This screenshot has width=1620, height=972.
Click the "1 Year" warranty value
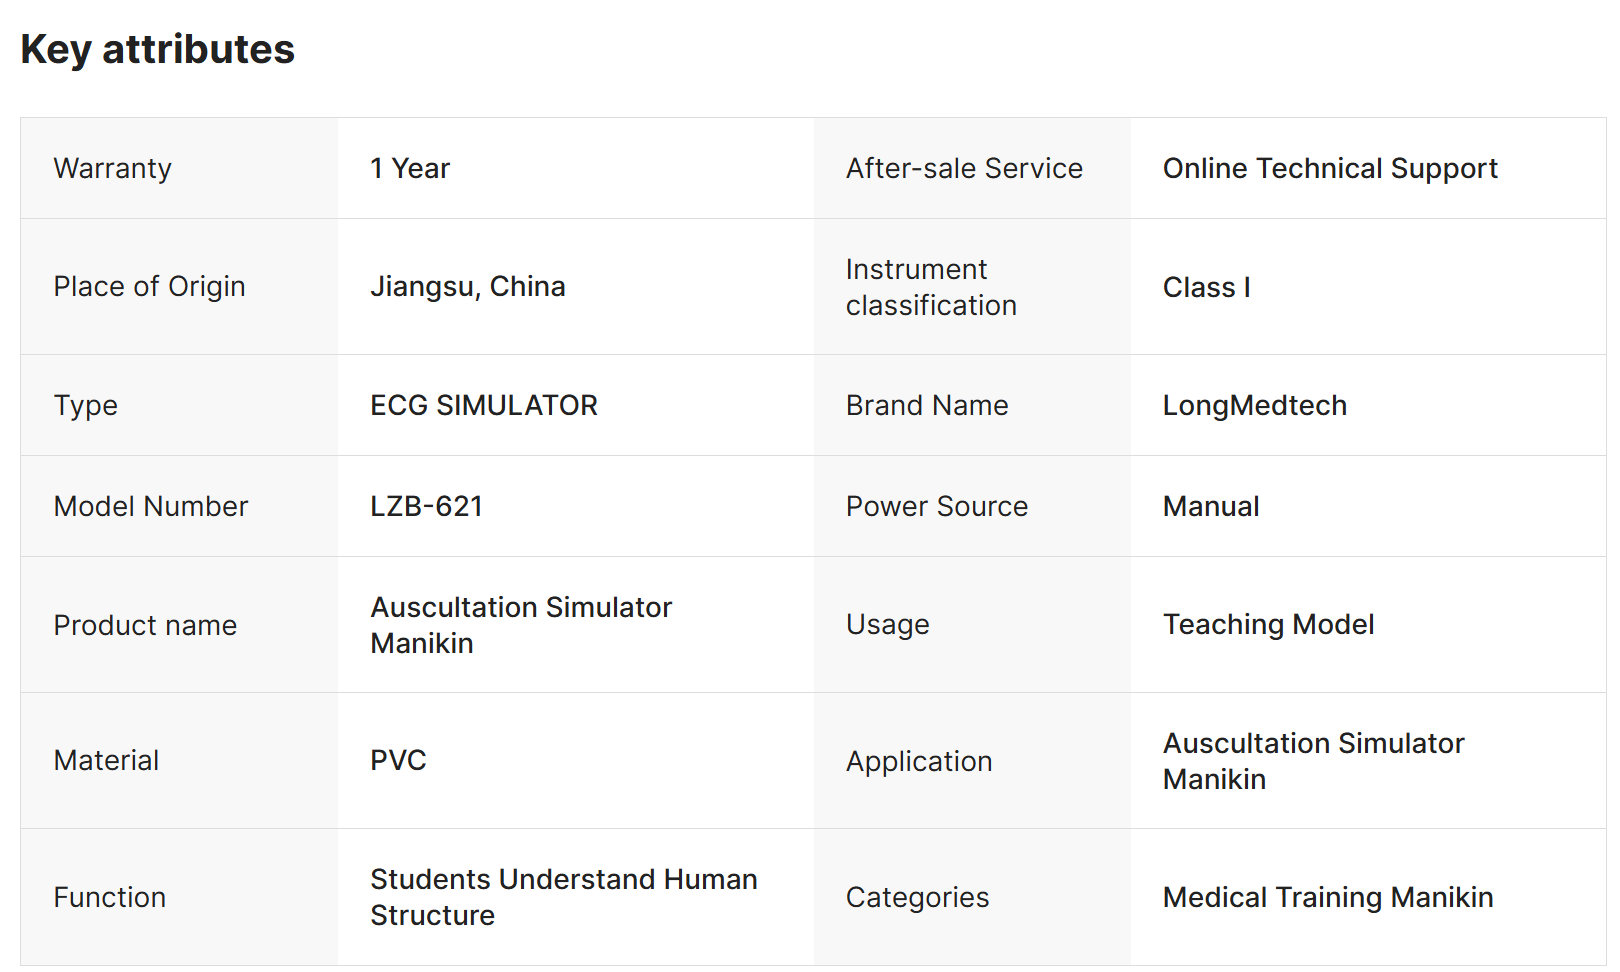coord(410,168)
